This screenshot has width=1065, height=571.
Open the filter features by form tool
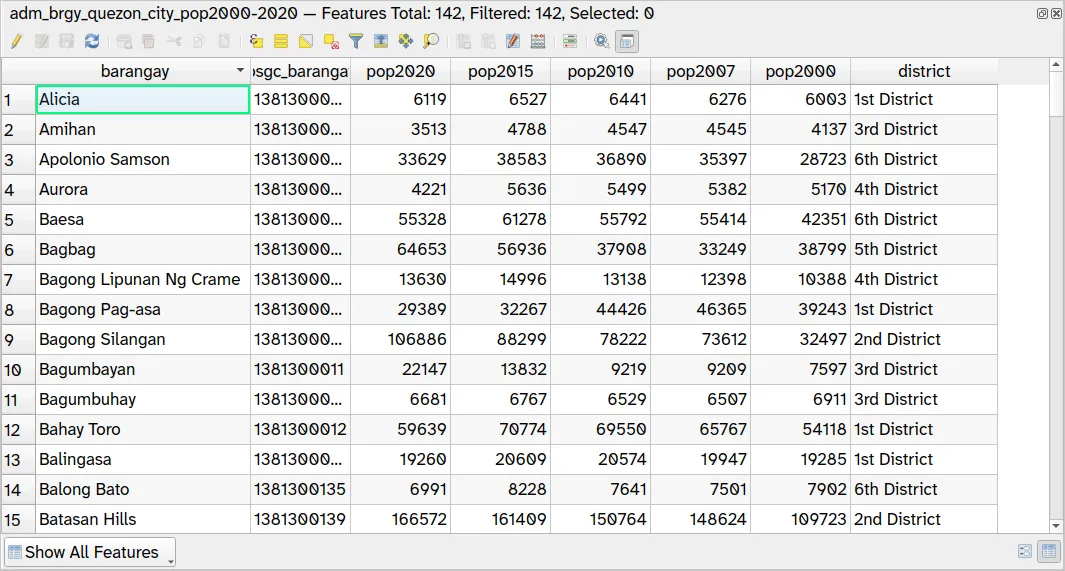(x=356, y=41)
